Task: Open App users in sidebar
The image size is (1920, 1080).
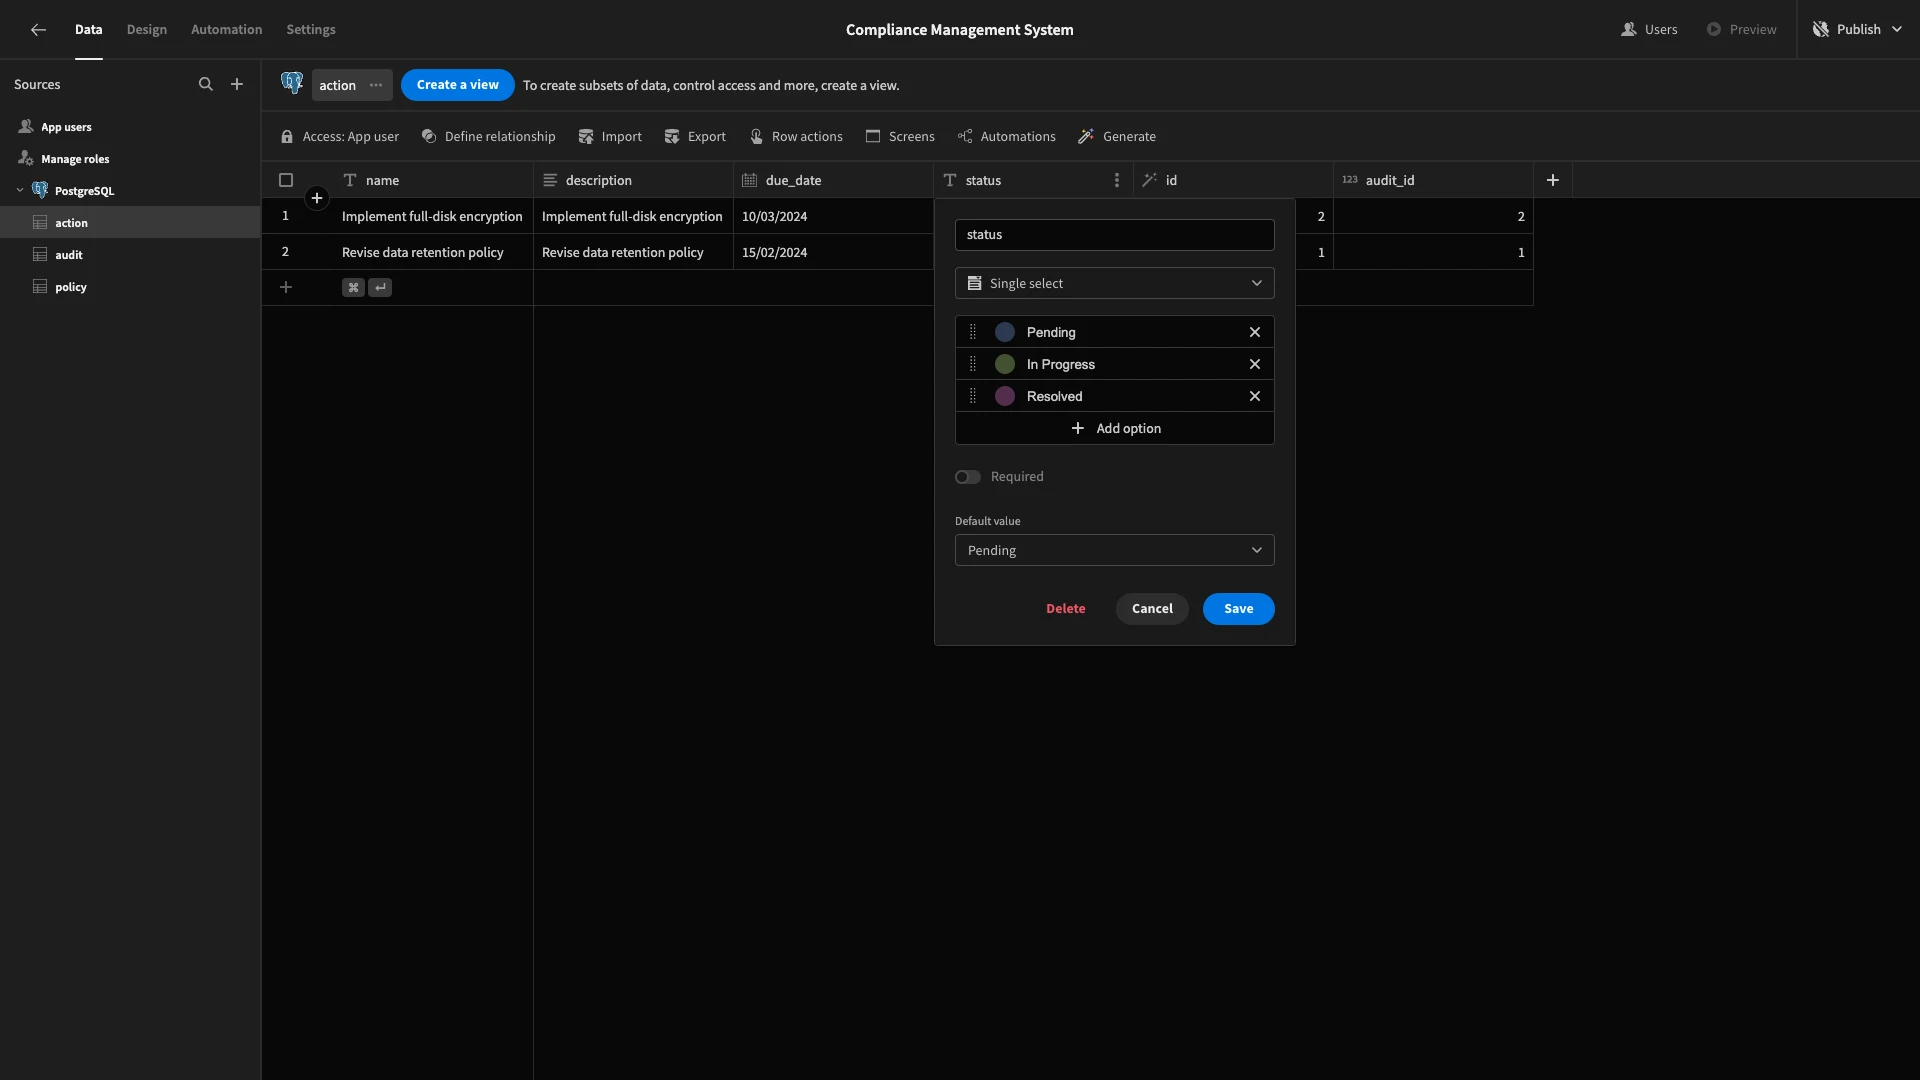Action: tap(130, 127)
